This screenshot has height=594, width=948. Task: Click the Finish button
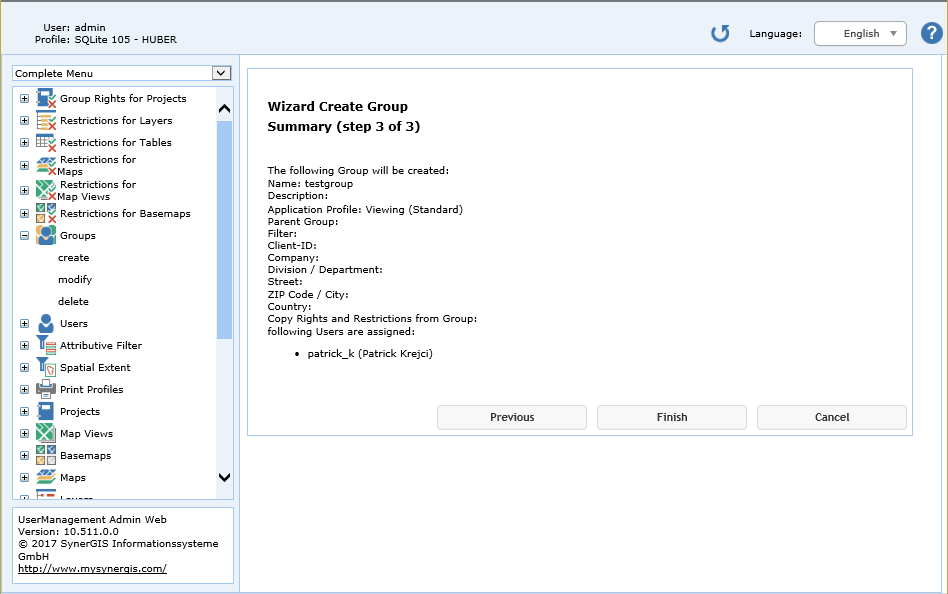(x=671, y=417)
